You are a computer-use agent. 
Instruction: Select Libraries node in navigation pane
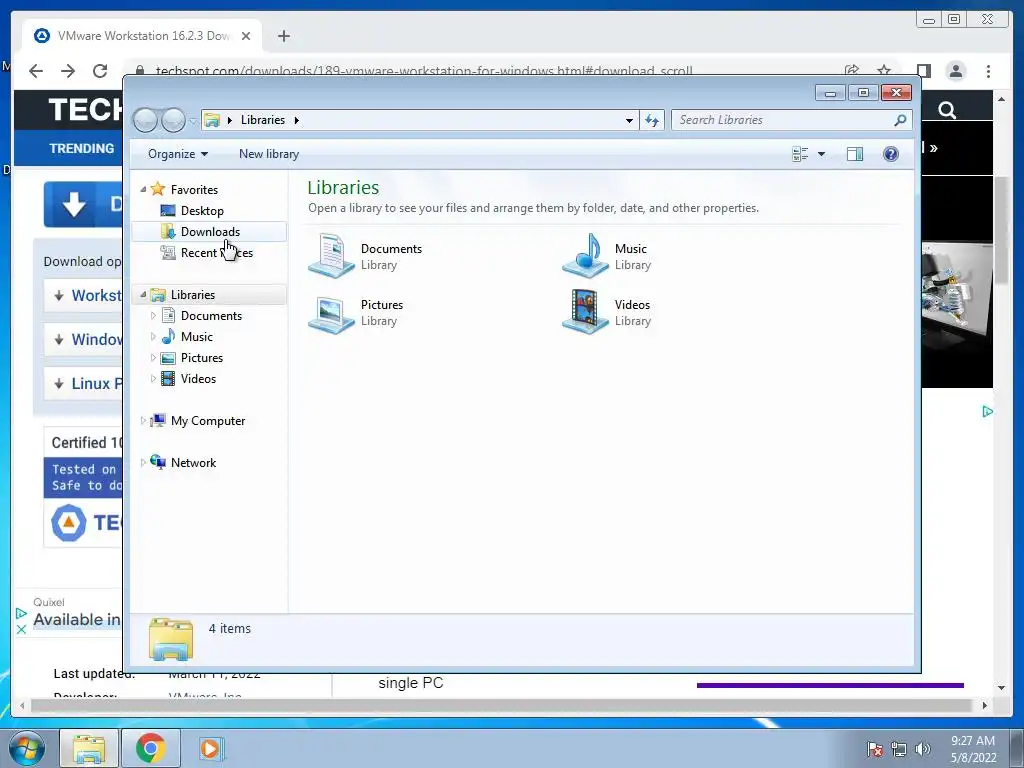193,295
